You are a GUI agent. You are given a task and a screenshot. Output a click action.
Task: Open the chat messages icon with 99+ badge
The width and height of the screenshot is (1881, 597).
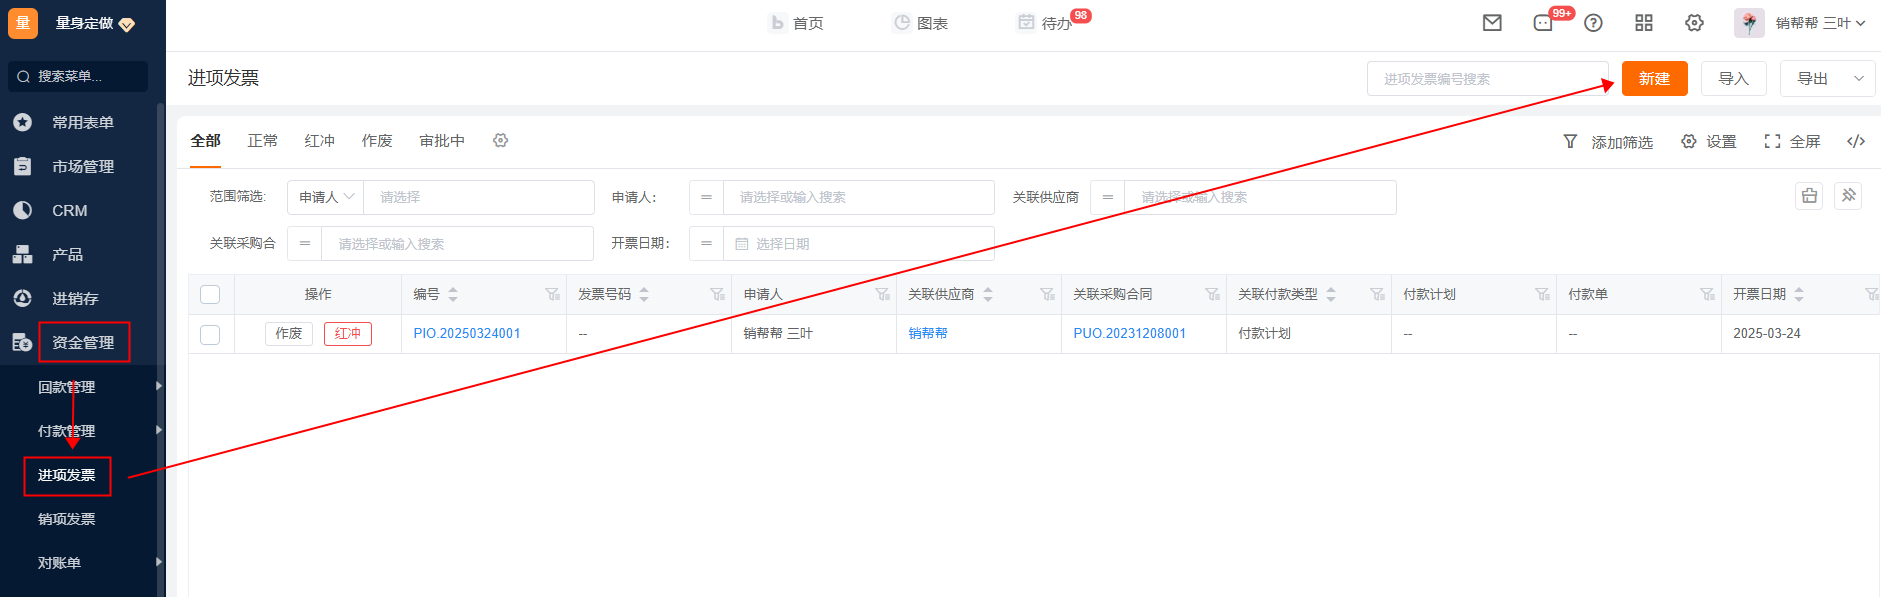(1543, 23)
